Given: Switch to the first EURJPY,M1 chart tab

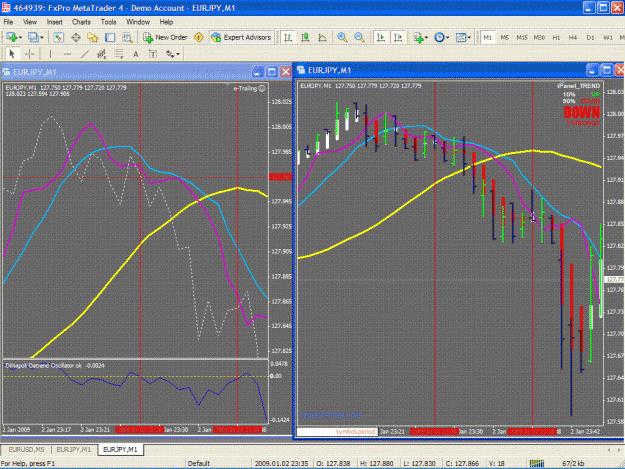Looking at the screenshot, I should [x=74, y=449].
